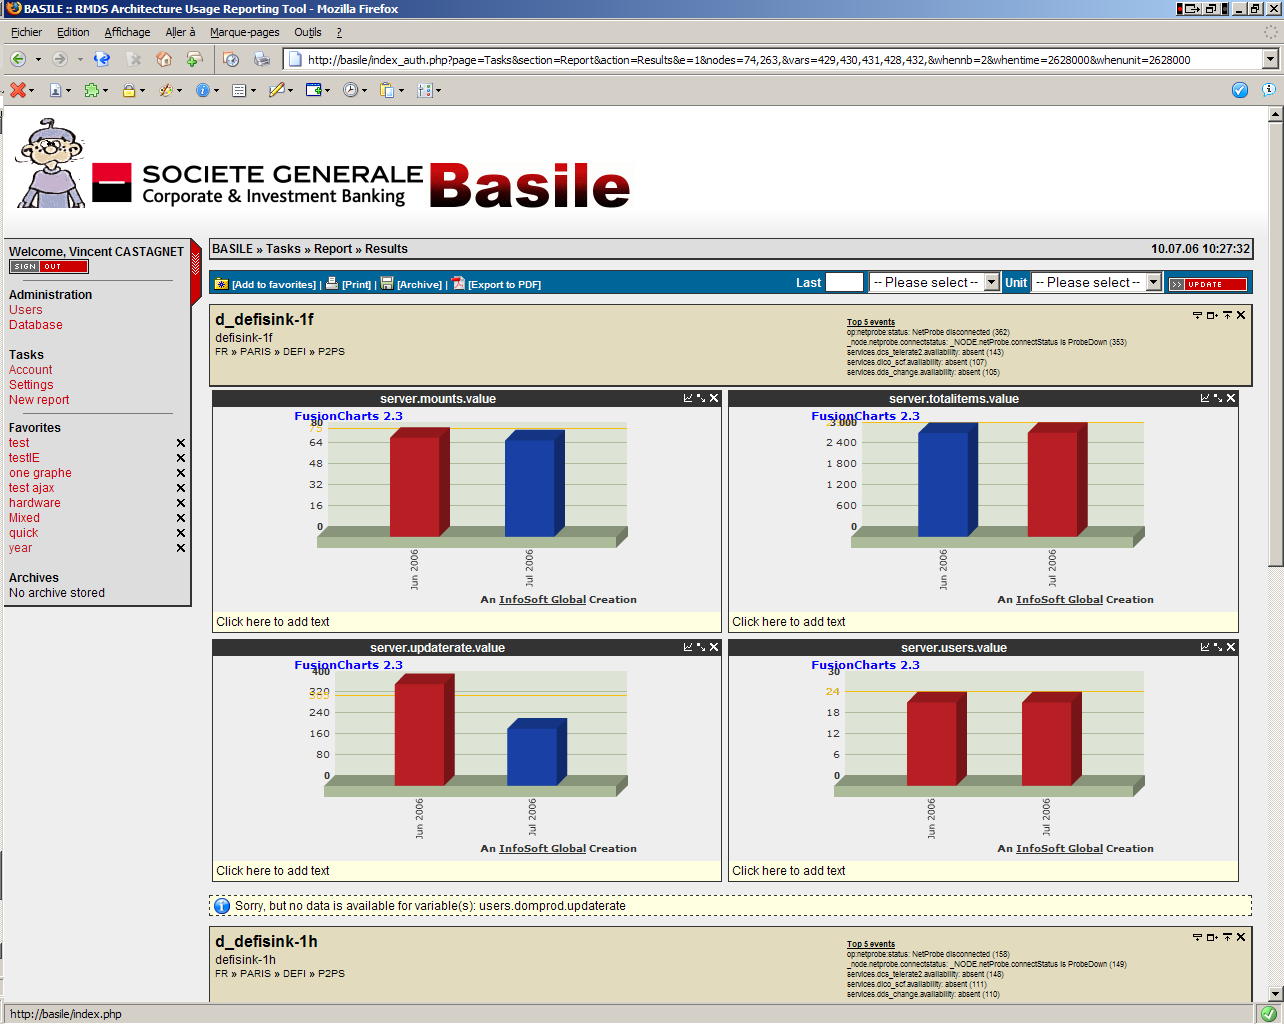Click 'Click here to add text' under server.users.value
The height and width of the screenshot is (1024, 1284).
coord(789,871)
